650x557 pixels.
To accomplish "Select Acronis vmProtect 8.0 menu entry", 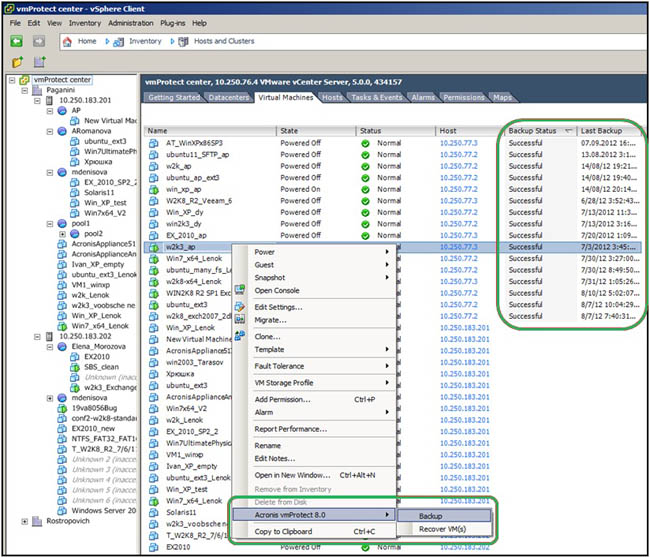I will (x=313, y=515).
